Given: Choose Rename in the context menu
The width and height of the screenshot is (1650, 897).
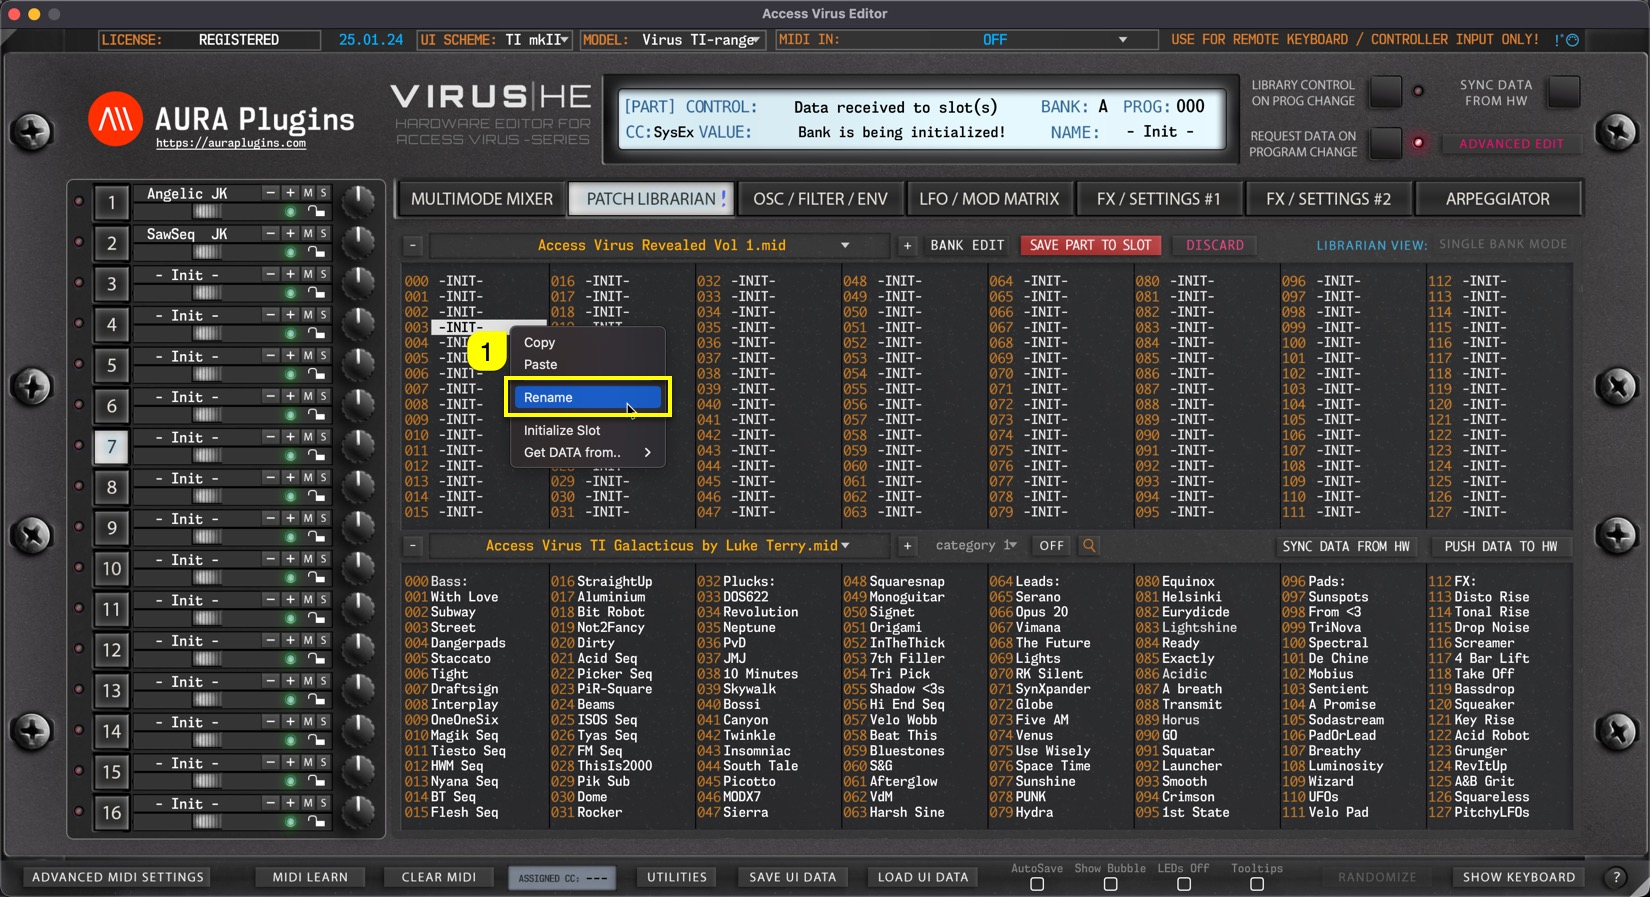Looking at the screenshot, I should [x=587, y=397].
